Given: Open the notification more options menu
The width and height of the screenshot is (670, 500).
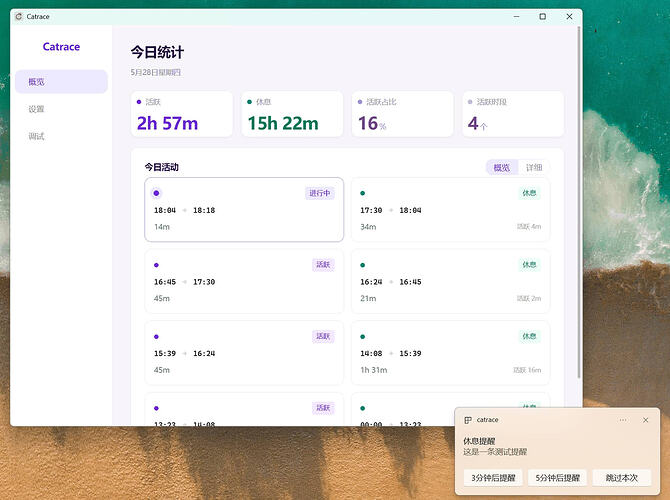Looking at the screenshot, I should click(623, 420).
